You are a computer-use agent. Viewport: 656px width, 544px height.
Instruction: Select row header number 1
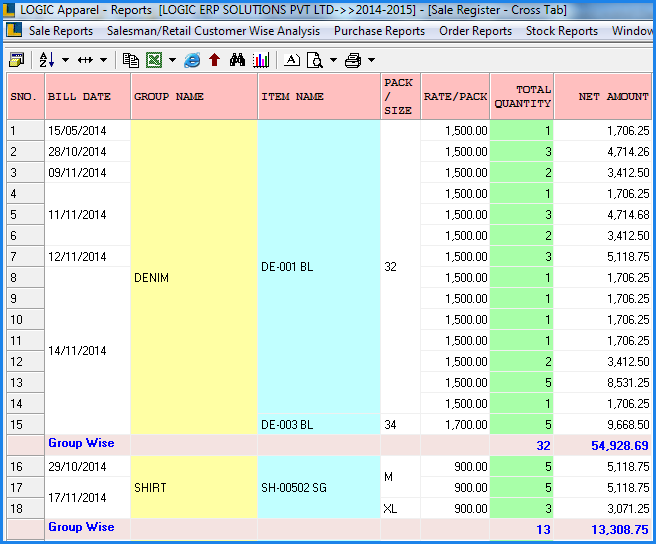point(26,131)
